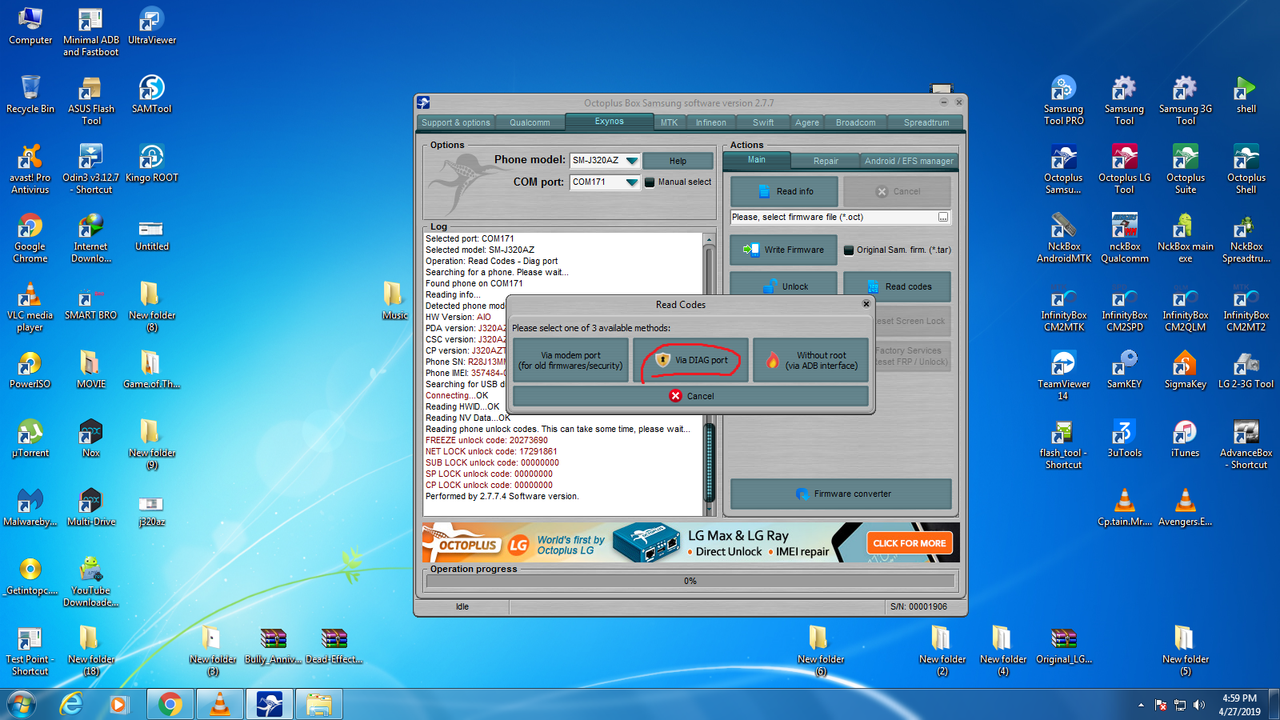Select the VLC media player desktop icon

[30, 306]
